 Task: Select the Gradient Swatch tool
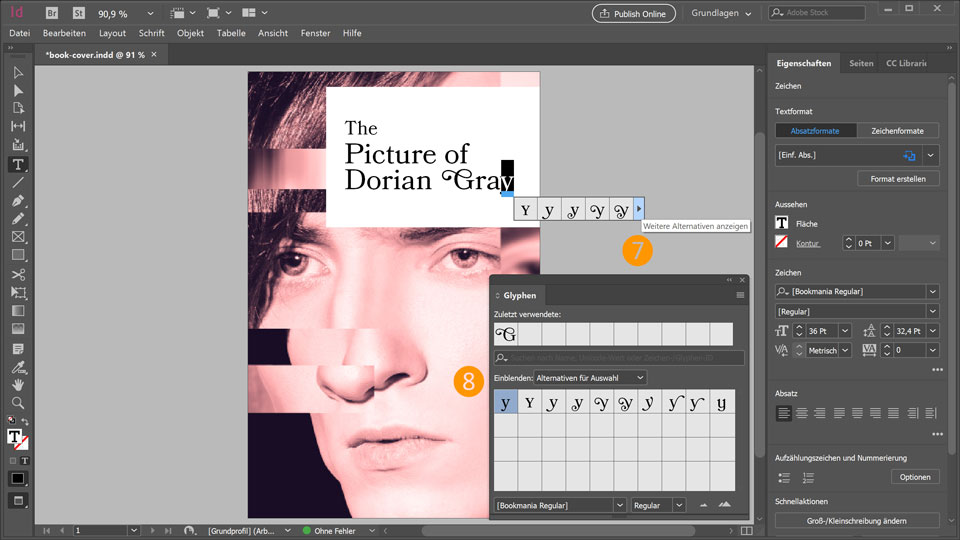[18, 311]
